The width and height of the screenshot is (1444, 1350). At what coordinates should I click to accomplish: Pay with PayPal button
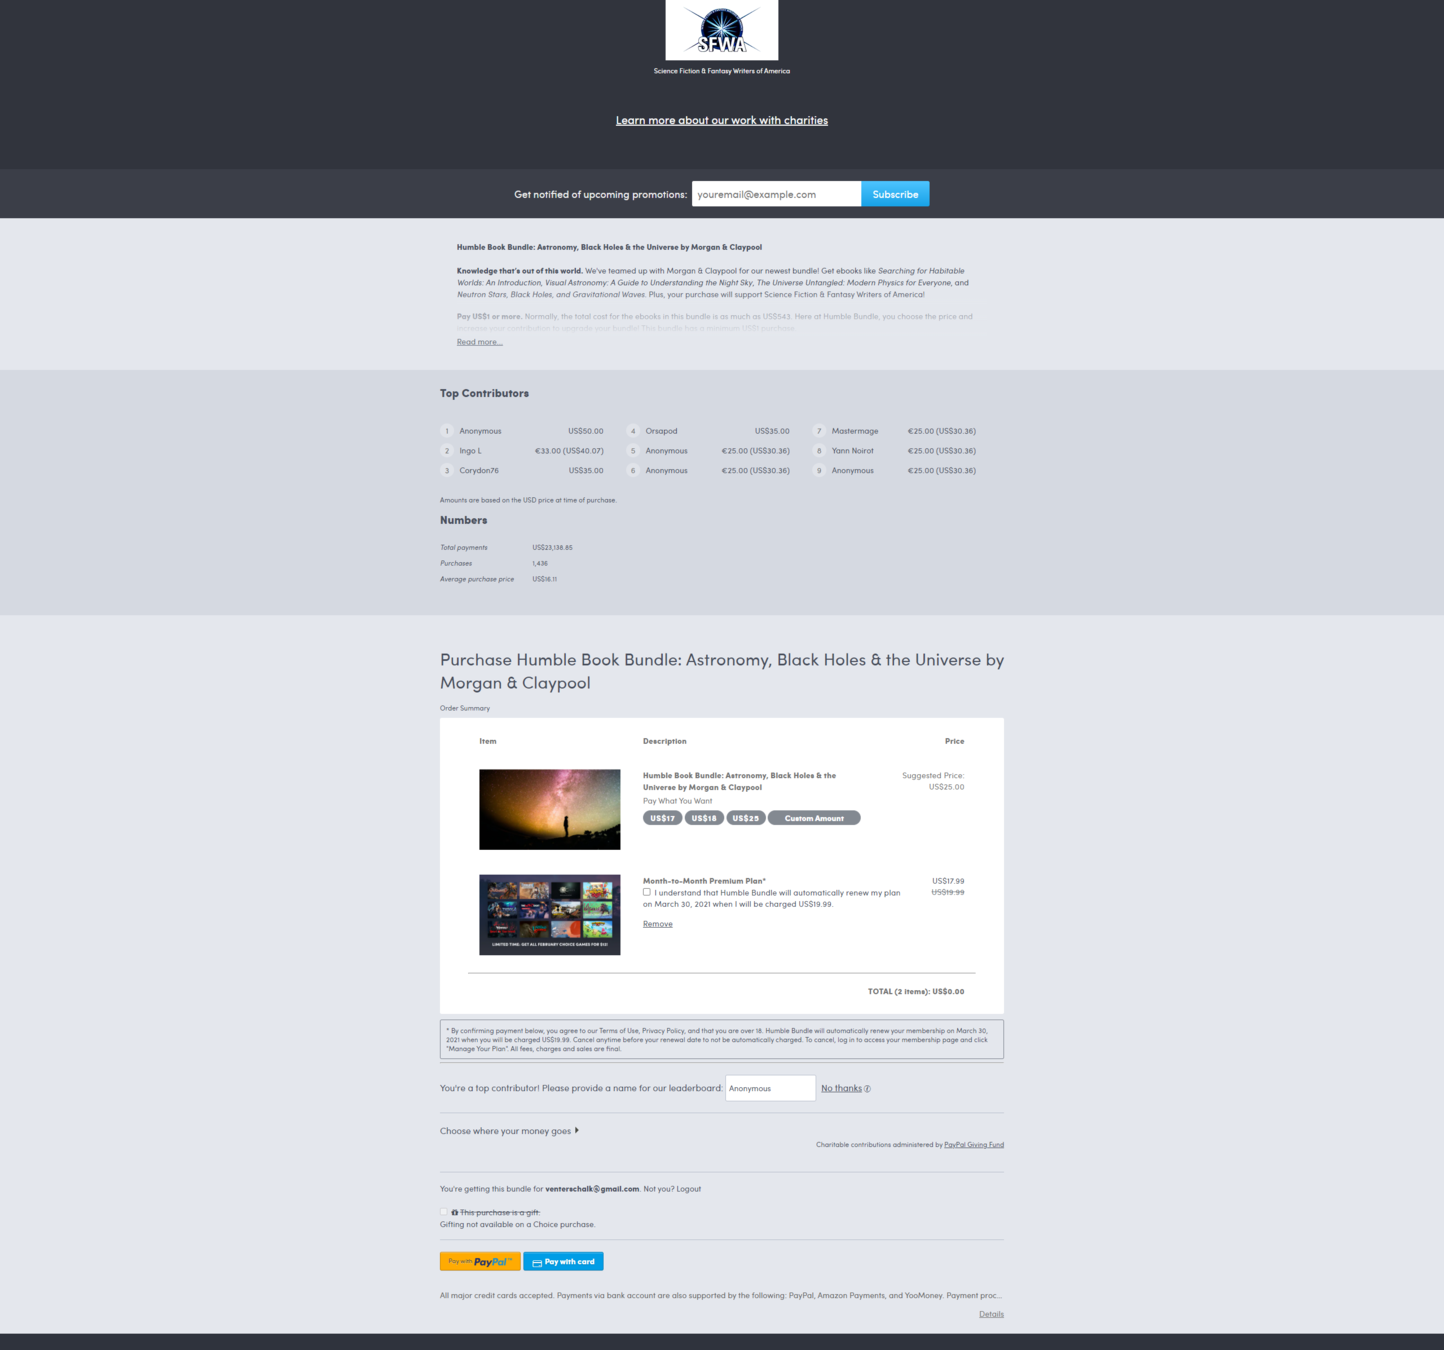[480, 1261]
